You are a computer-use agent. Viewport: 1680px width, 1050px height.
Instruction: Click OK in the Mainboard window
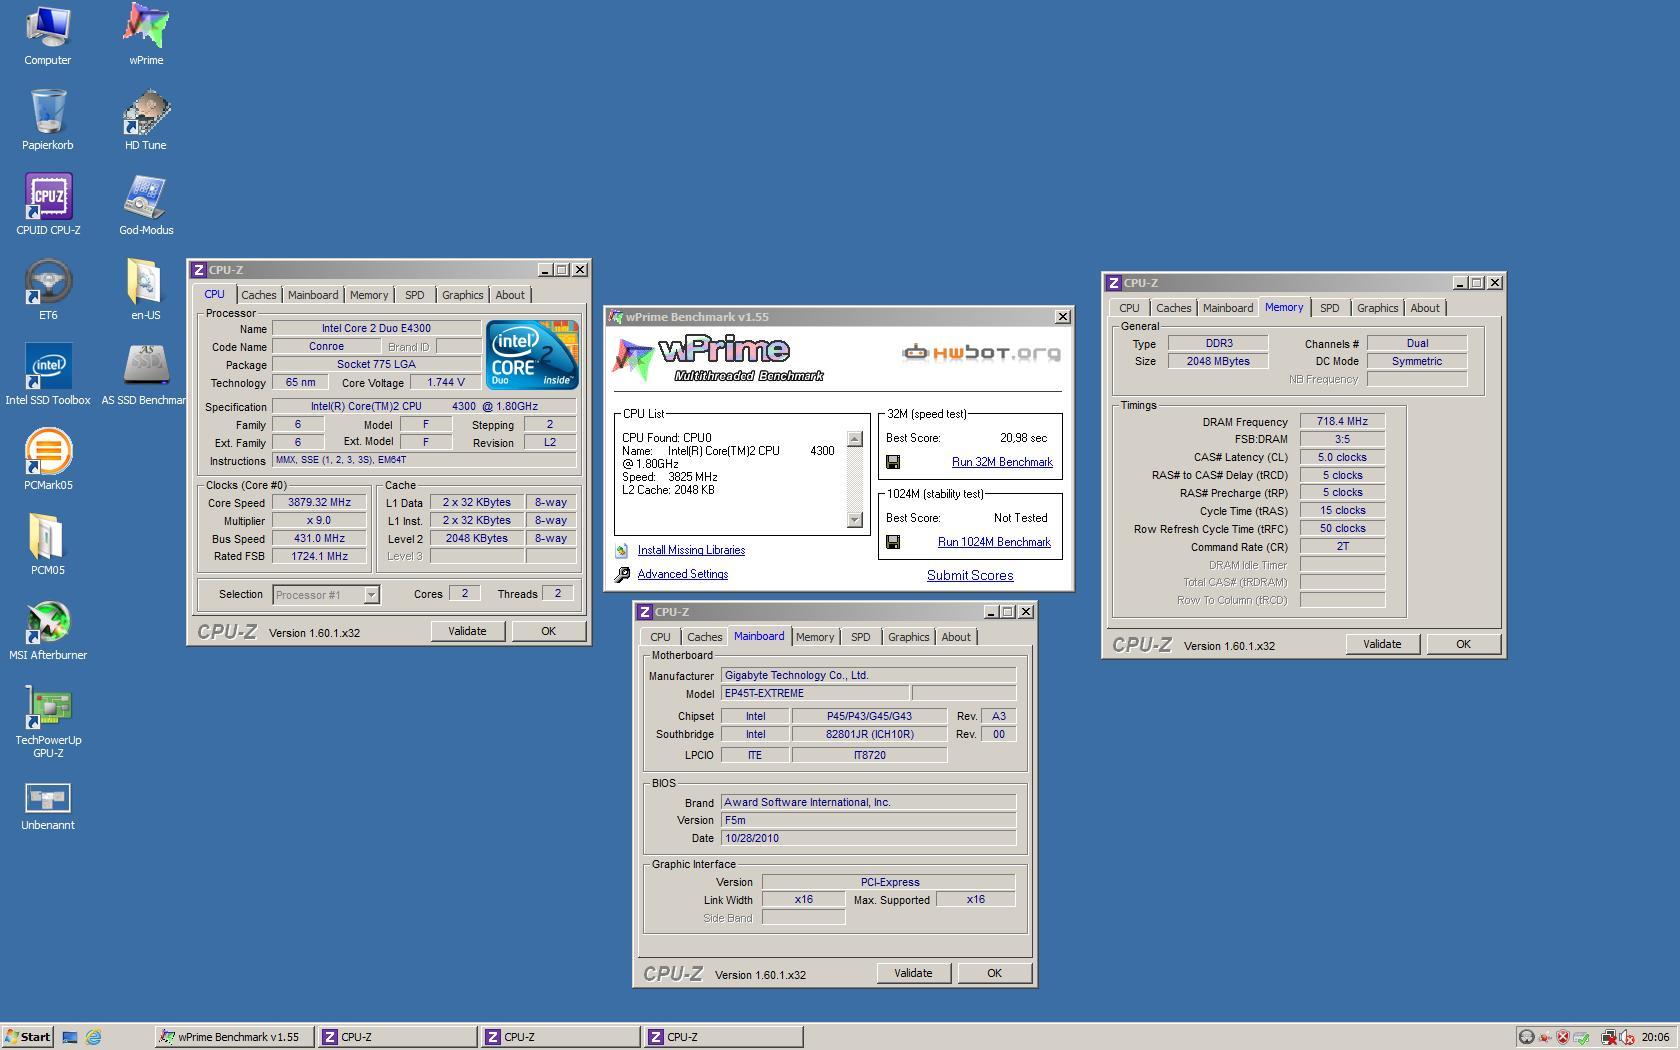[994, 973]
